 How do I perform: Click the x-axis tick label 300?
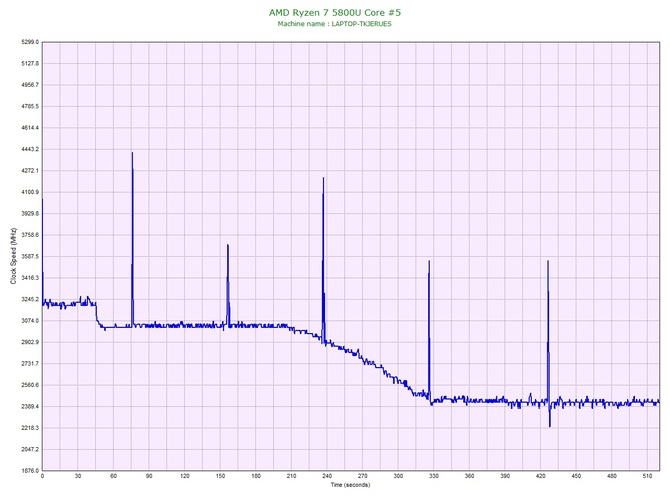tap(398, 476)
